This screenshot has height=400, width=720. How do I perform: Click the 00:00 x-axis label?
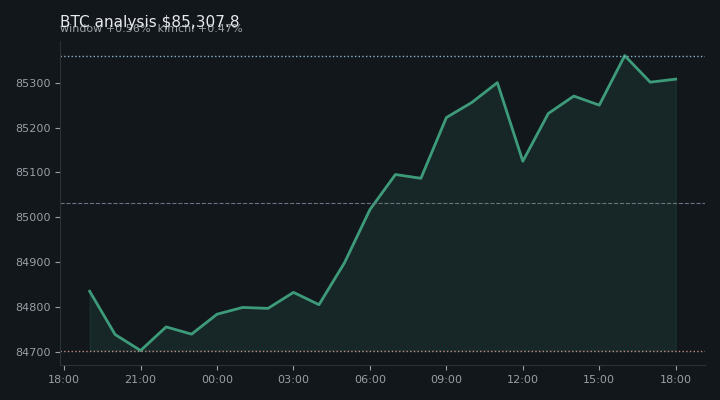(217, 379)
